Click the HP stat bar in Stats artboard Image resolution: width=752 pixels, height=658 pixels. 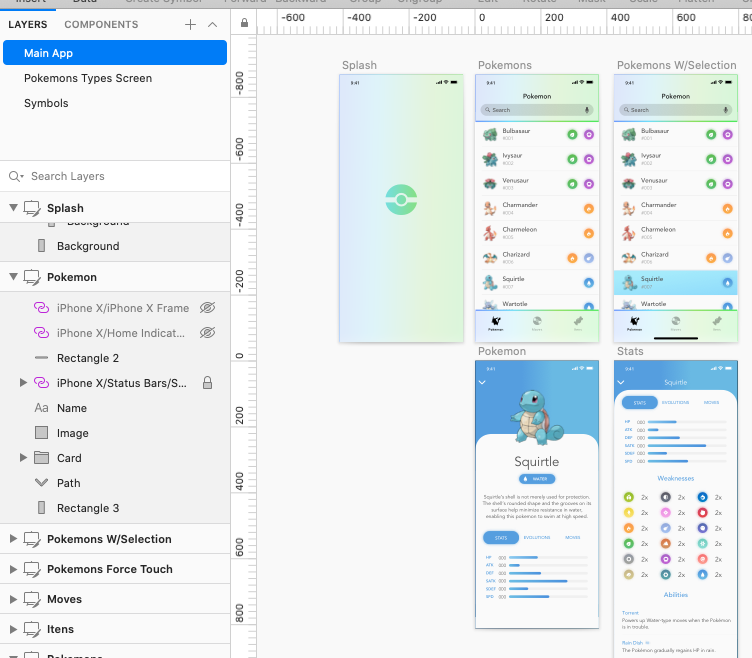click(687, 422)
